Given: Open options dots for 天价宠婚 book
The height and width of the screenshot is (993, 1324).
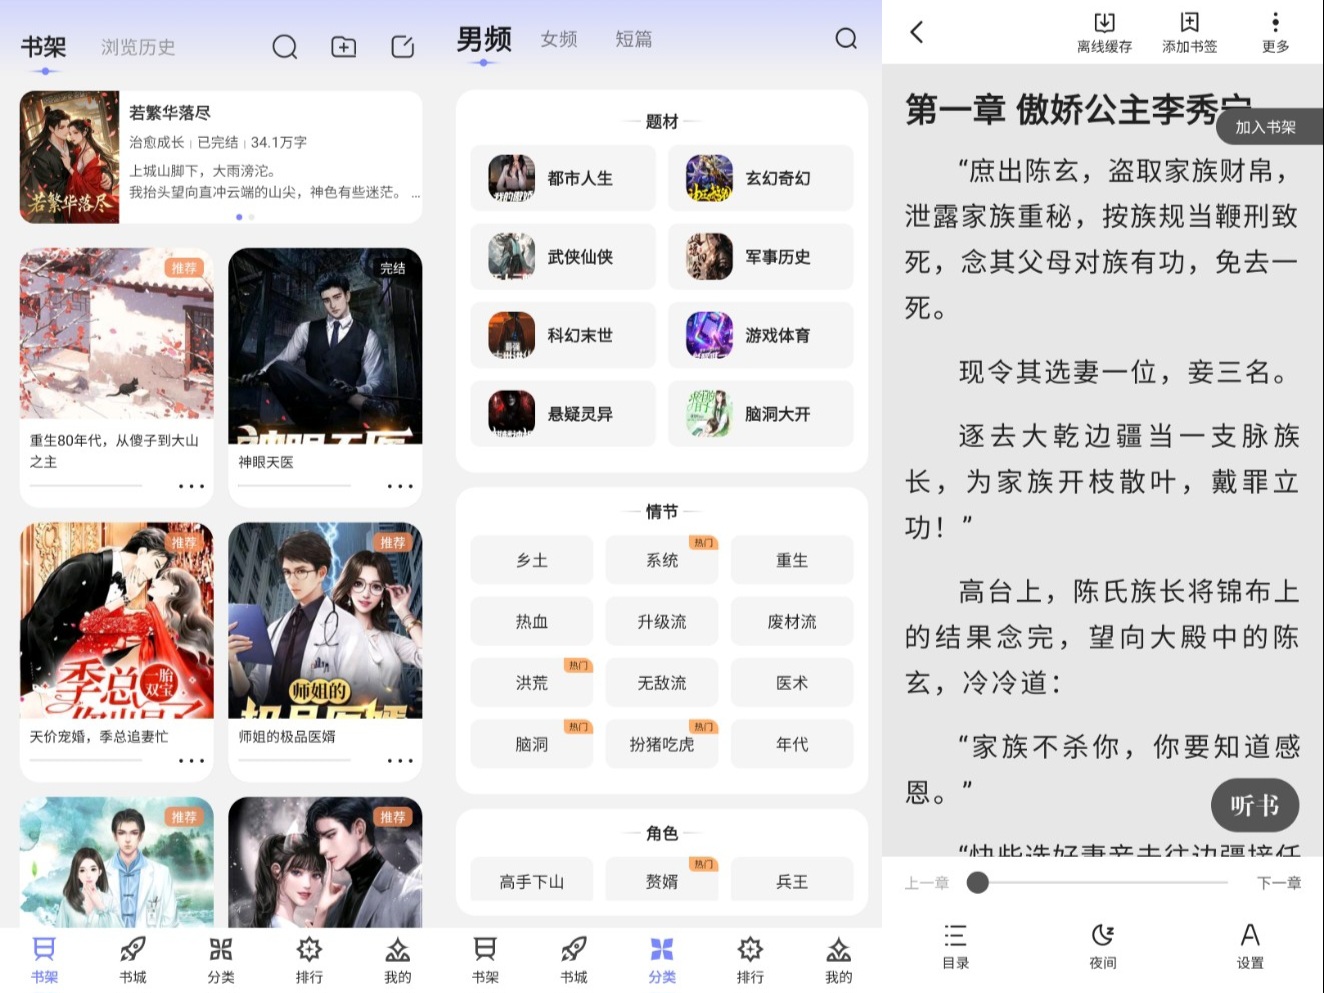Looking at the screenshot, I should 191,761.
